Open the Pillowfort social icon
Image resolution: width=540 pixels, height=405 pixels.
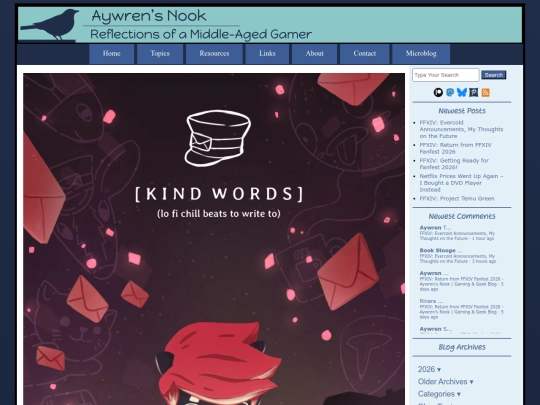tap(474, 92)
